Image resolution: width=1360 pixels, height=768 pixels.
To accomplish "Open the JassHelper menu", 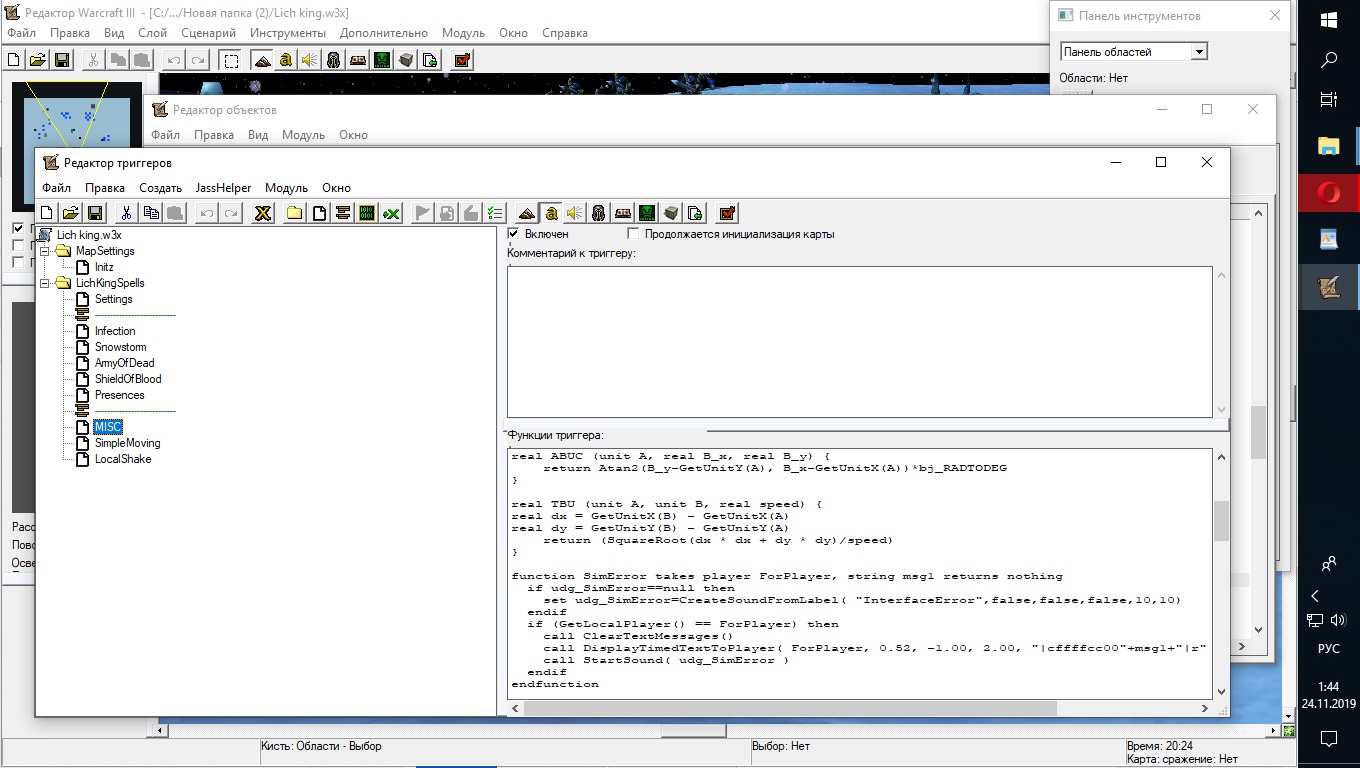I will point(223,188).
